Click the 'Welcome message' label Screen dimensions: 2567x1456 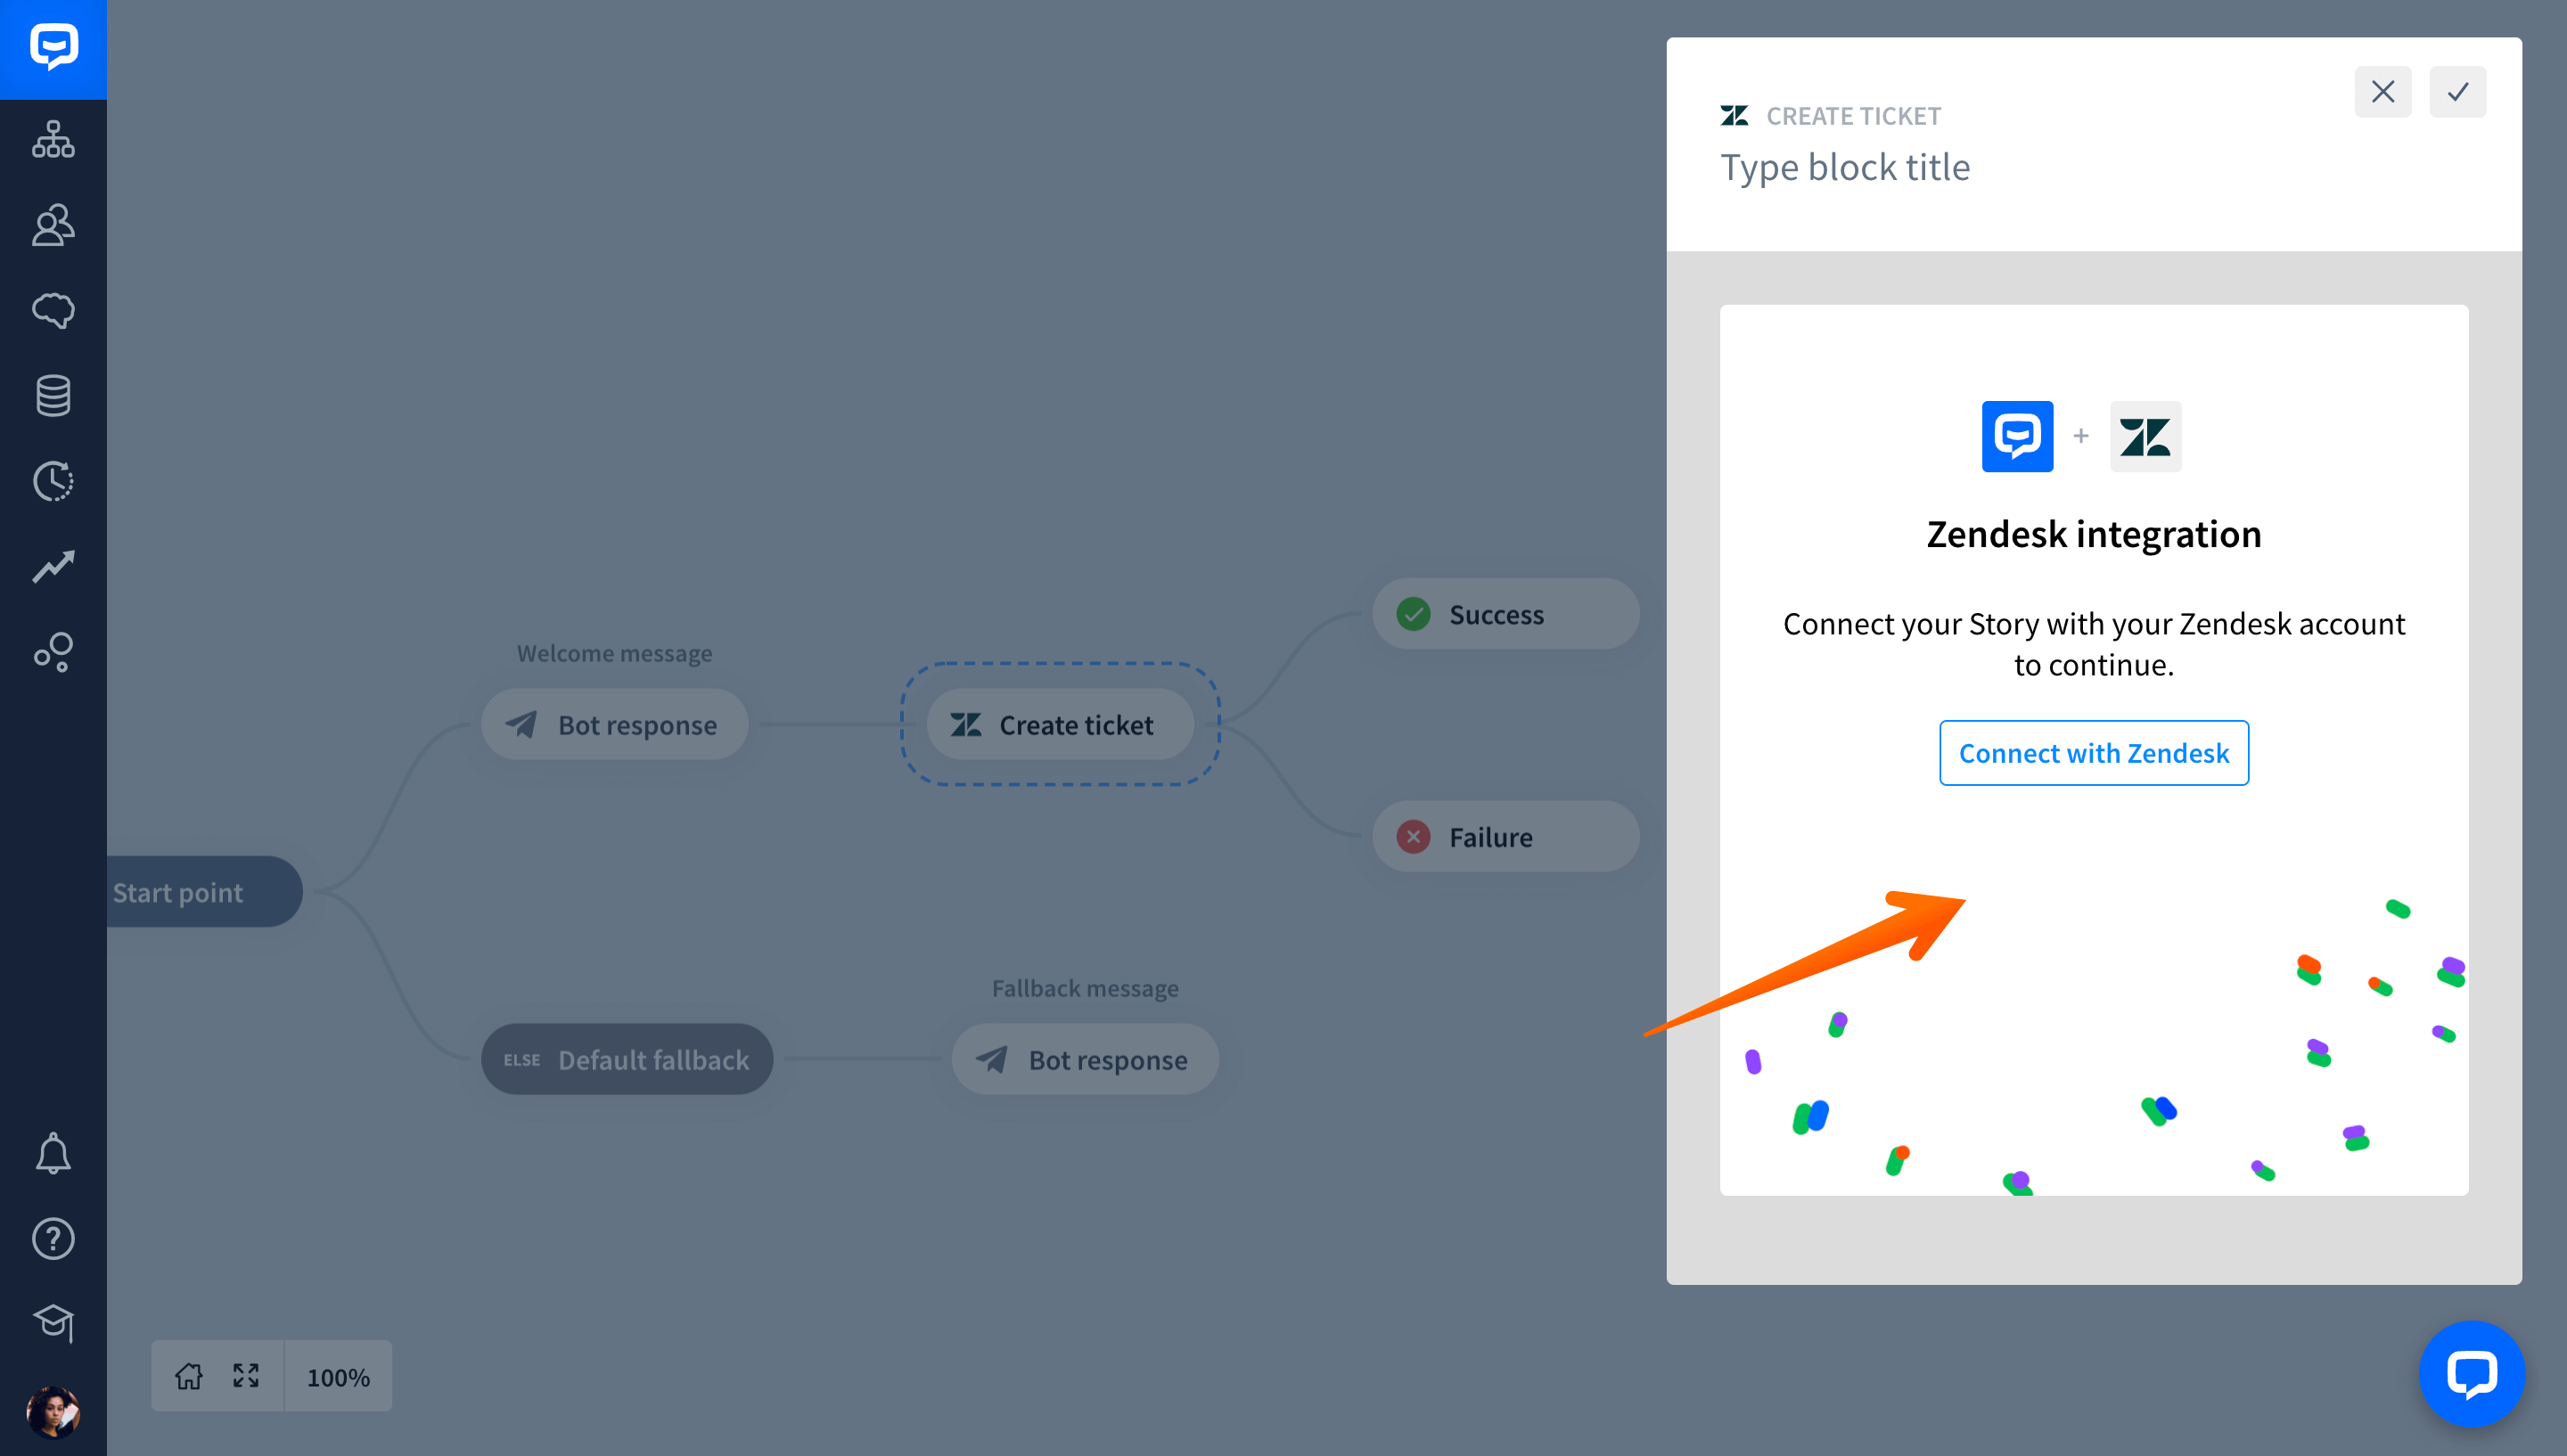[x=614, y=653]
